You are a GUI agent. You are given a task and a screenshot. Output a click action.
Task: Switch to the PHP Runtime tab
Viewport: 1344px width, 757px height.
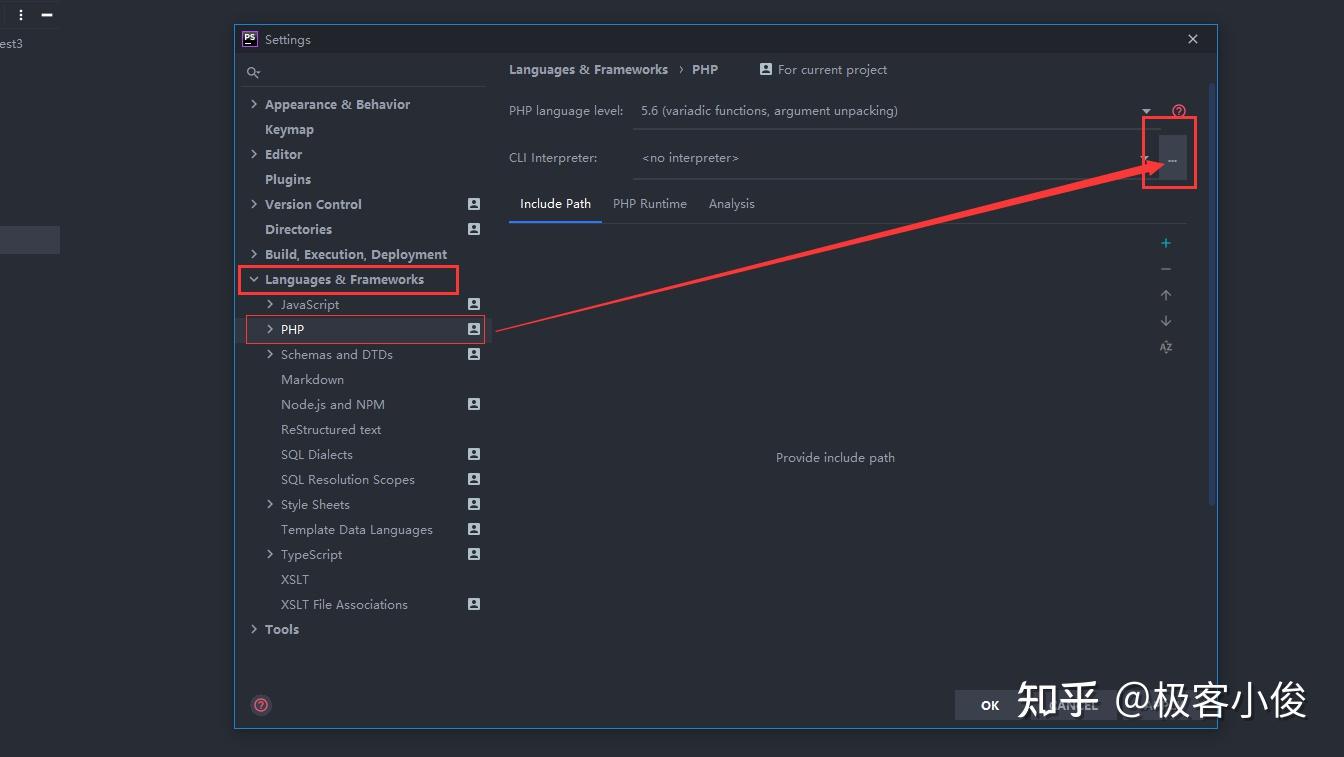tap(649, 203)
